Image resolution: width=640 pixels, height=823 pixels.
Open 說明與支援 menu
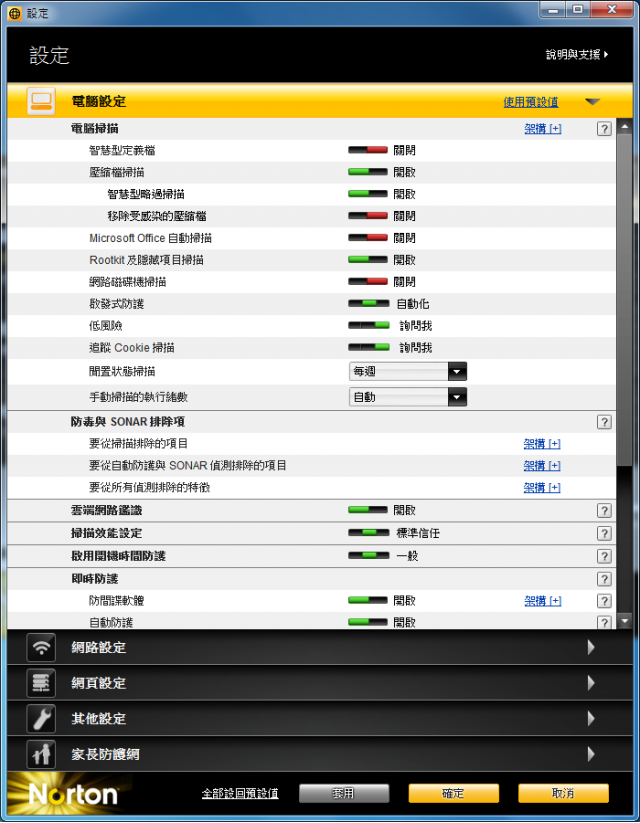pos(577,55)
